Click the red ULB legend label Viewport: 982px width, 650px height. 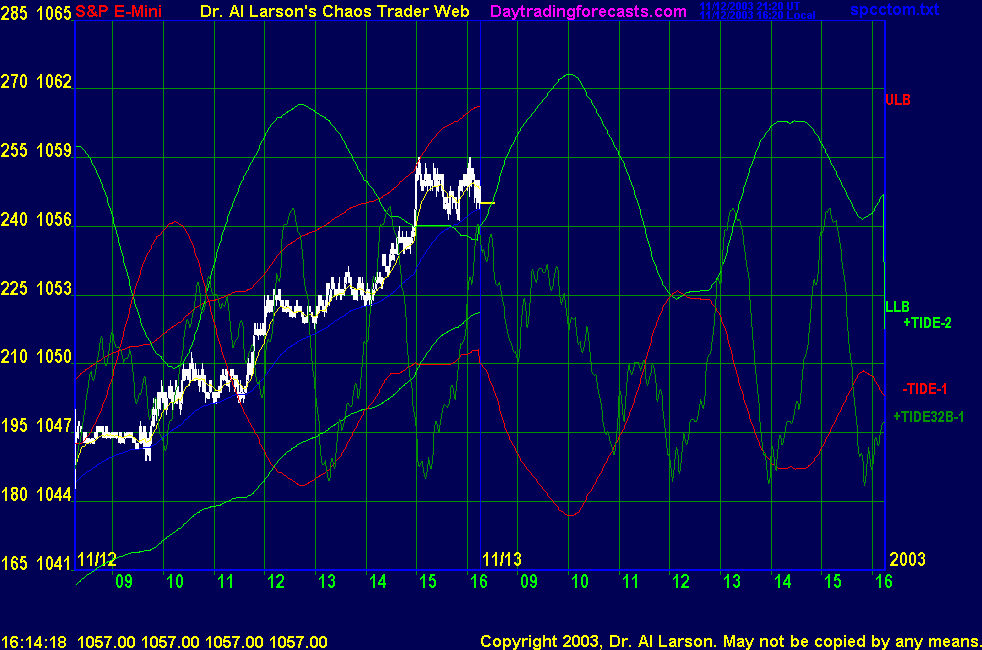tap(898, 100)
